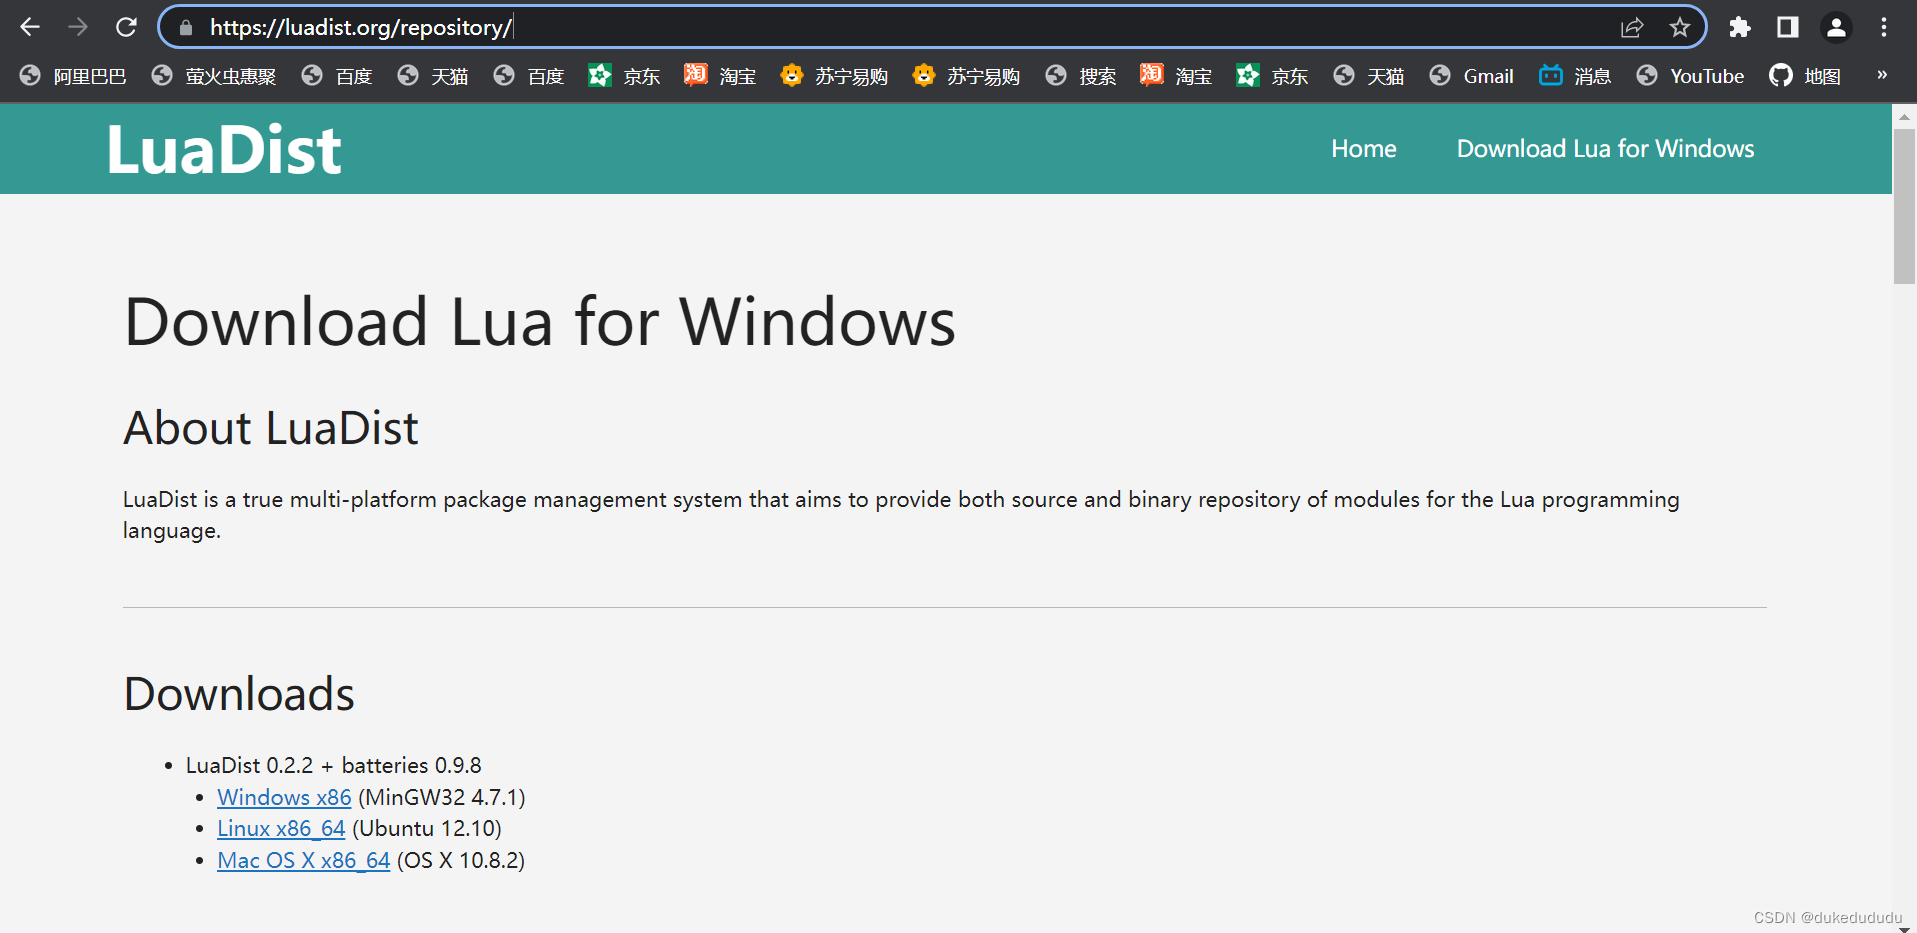Image resolution: width=1917 pixels, height=933 pixels.
Task: Click the Linux x86_64 download link
Action: pos(281,828)
